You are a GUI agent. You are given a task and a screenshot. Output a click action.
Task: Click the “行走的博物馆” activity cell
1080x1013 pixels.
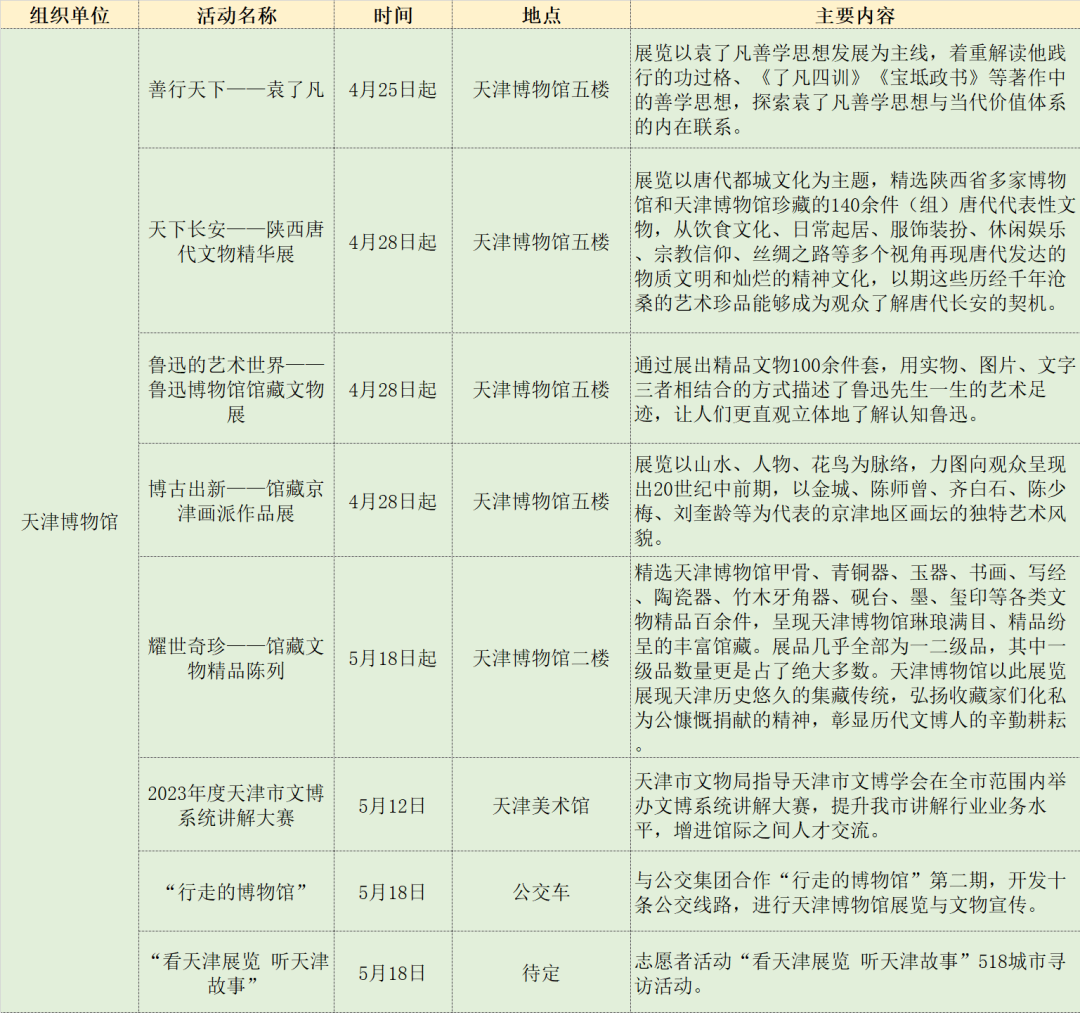(x=236, y=892)
